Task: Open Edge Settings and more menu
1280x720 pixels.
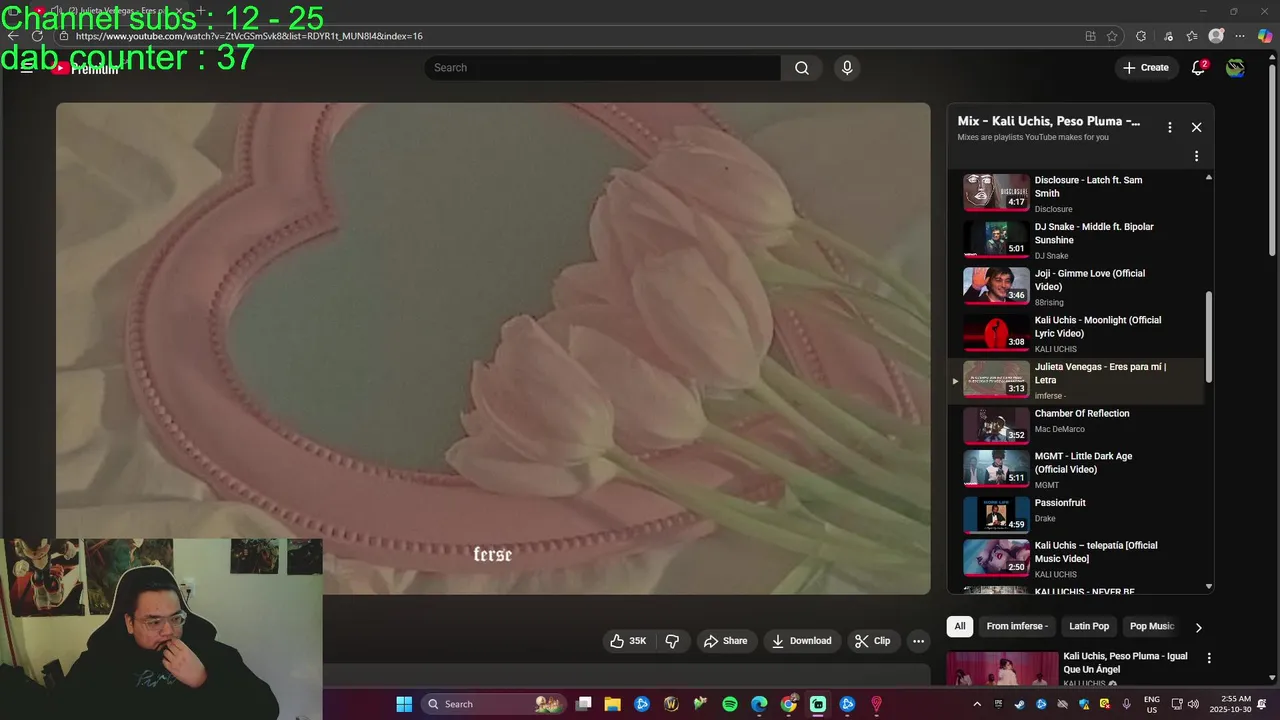Action: tap(1240, 36)
